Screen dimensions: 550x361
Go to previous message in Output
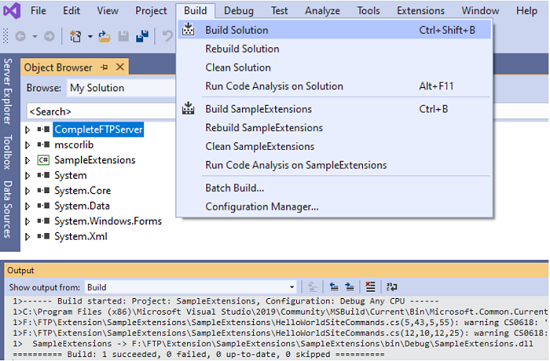point(334,287)
